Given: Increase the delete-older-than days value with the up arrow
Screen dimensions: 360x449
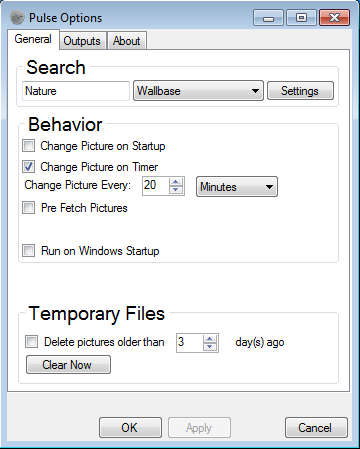Looking at the screenshot, I should pyautogui.click(x=210, y=339).
